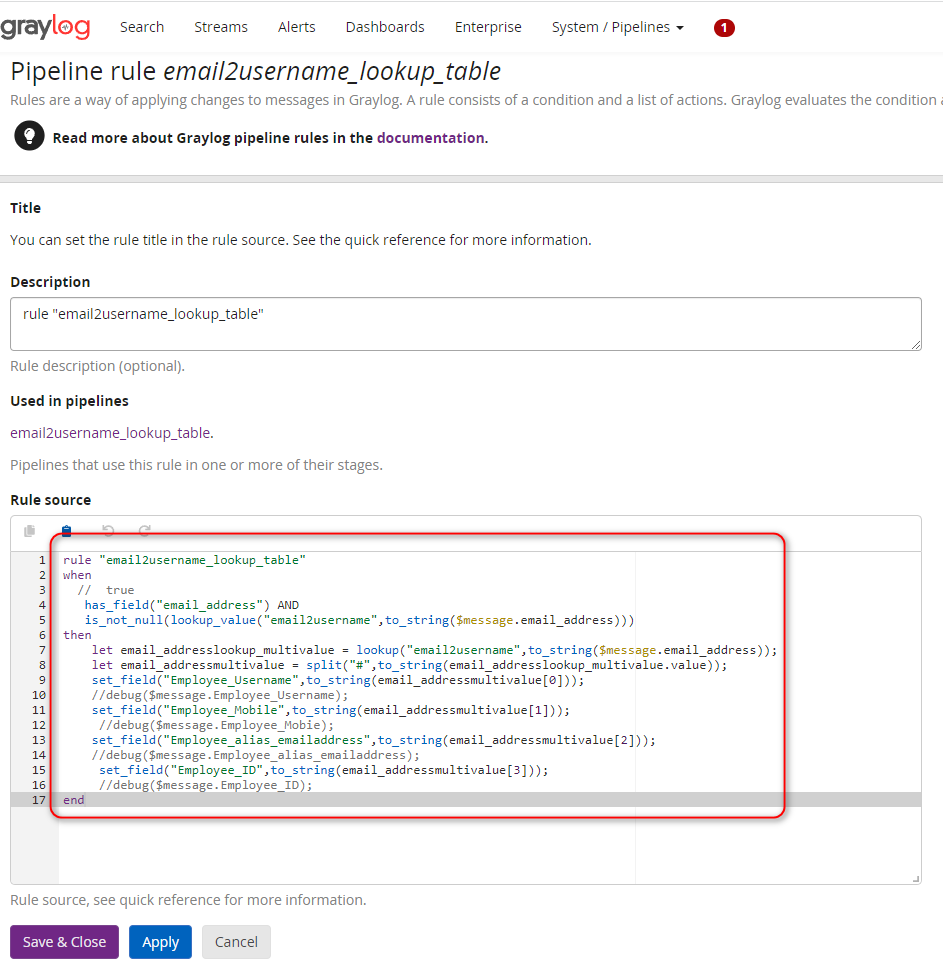Image resolution: width=943 pixels, height=969 pixels.
Task: Expand the System / Pipelines dropdown
Action: (x=617, y=27)
